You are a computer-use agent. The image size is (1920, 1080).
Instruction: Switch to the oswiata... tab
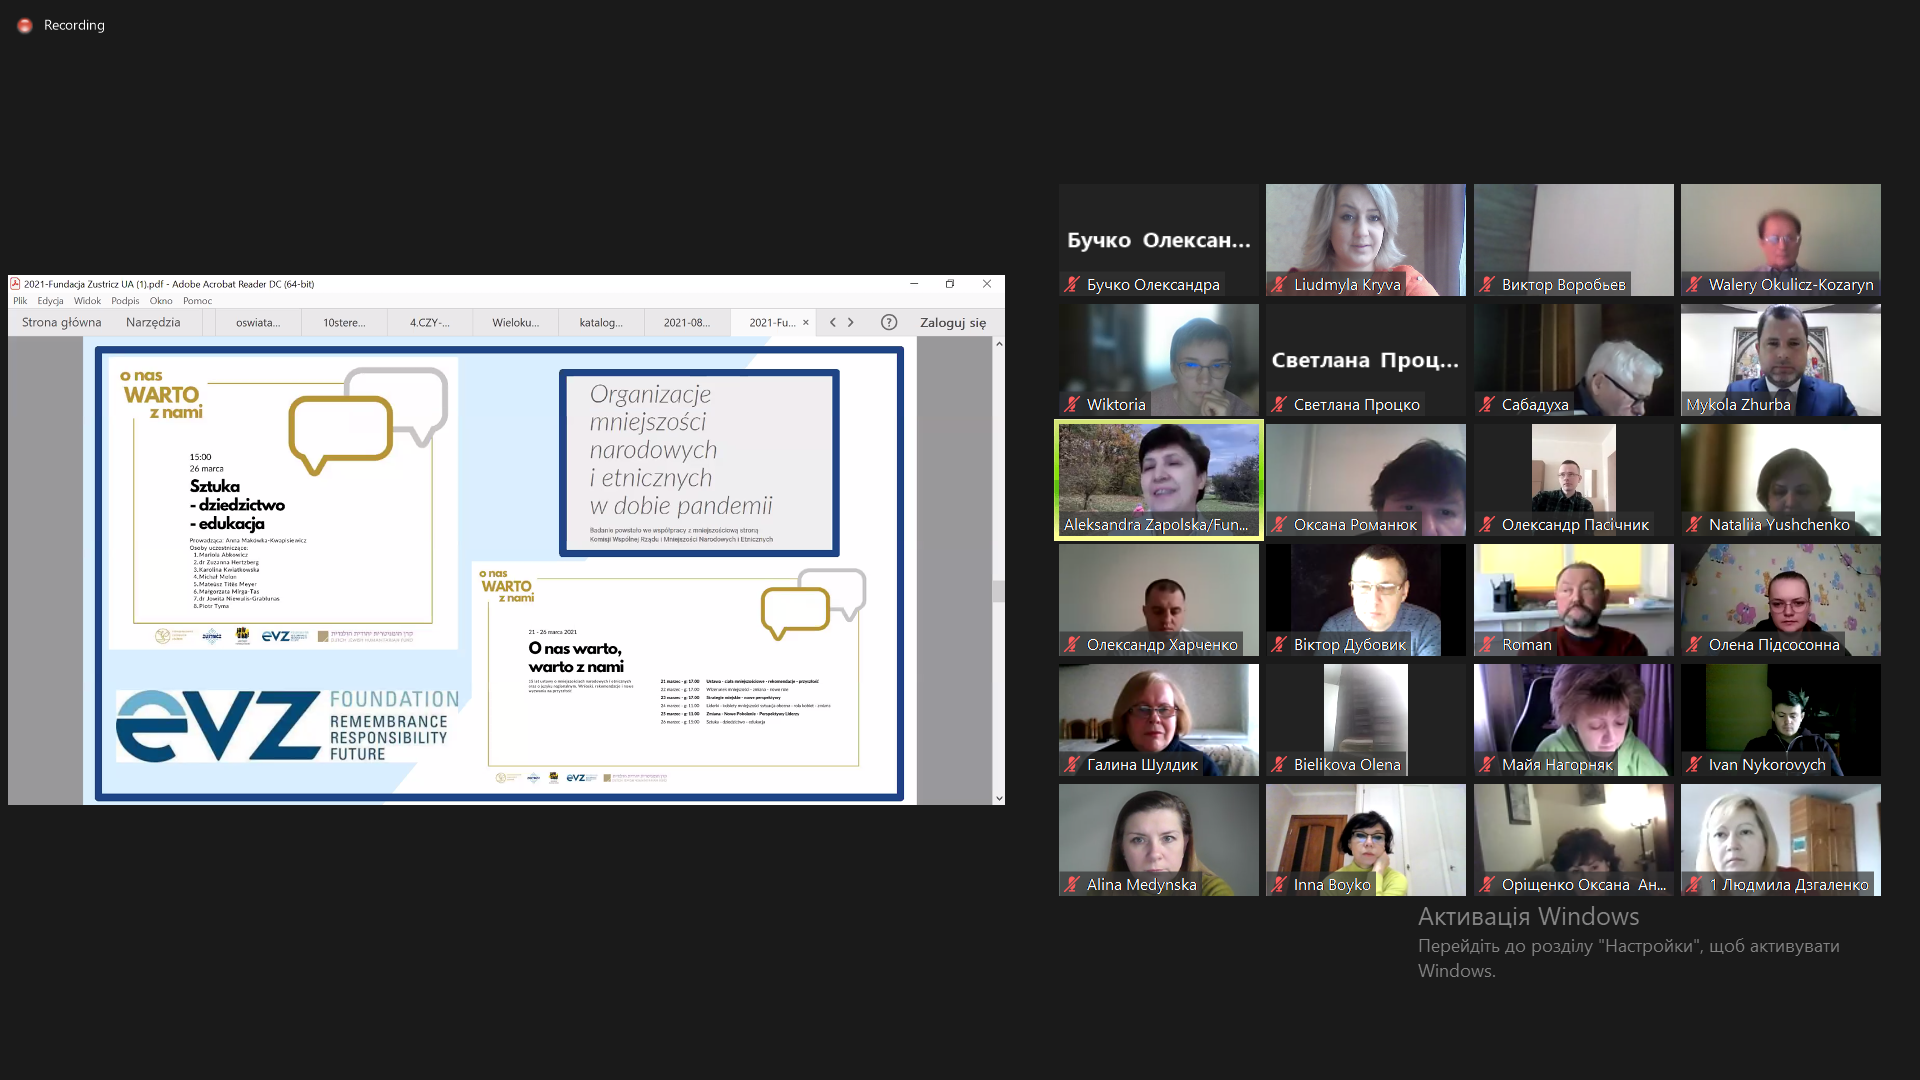pos(258,322)
